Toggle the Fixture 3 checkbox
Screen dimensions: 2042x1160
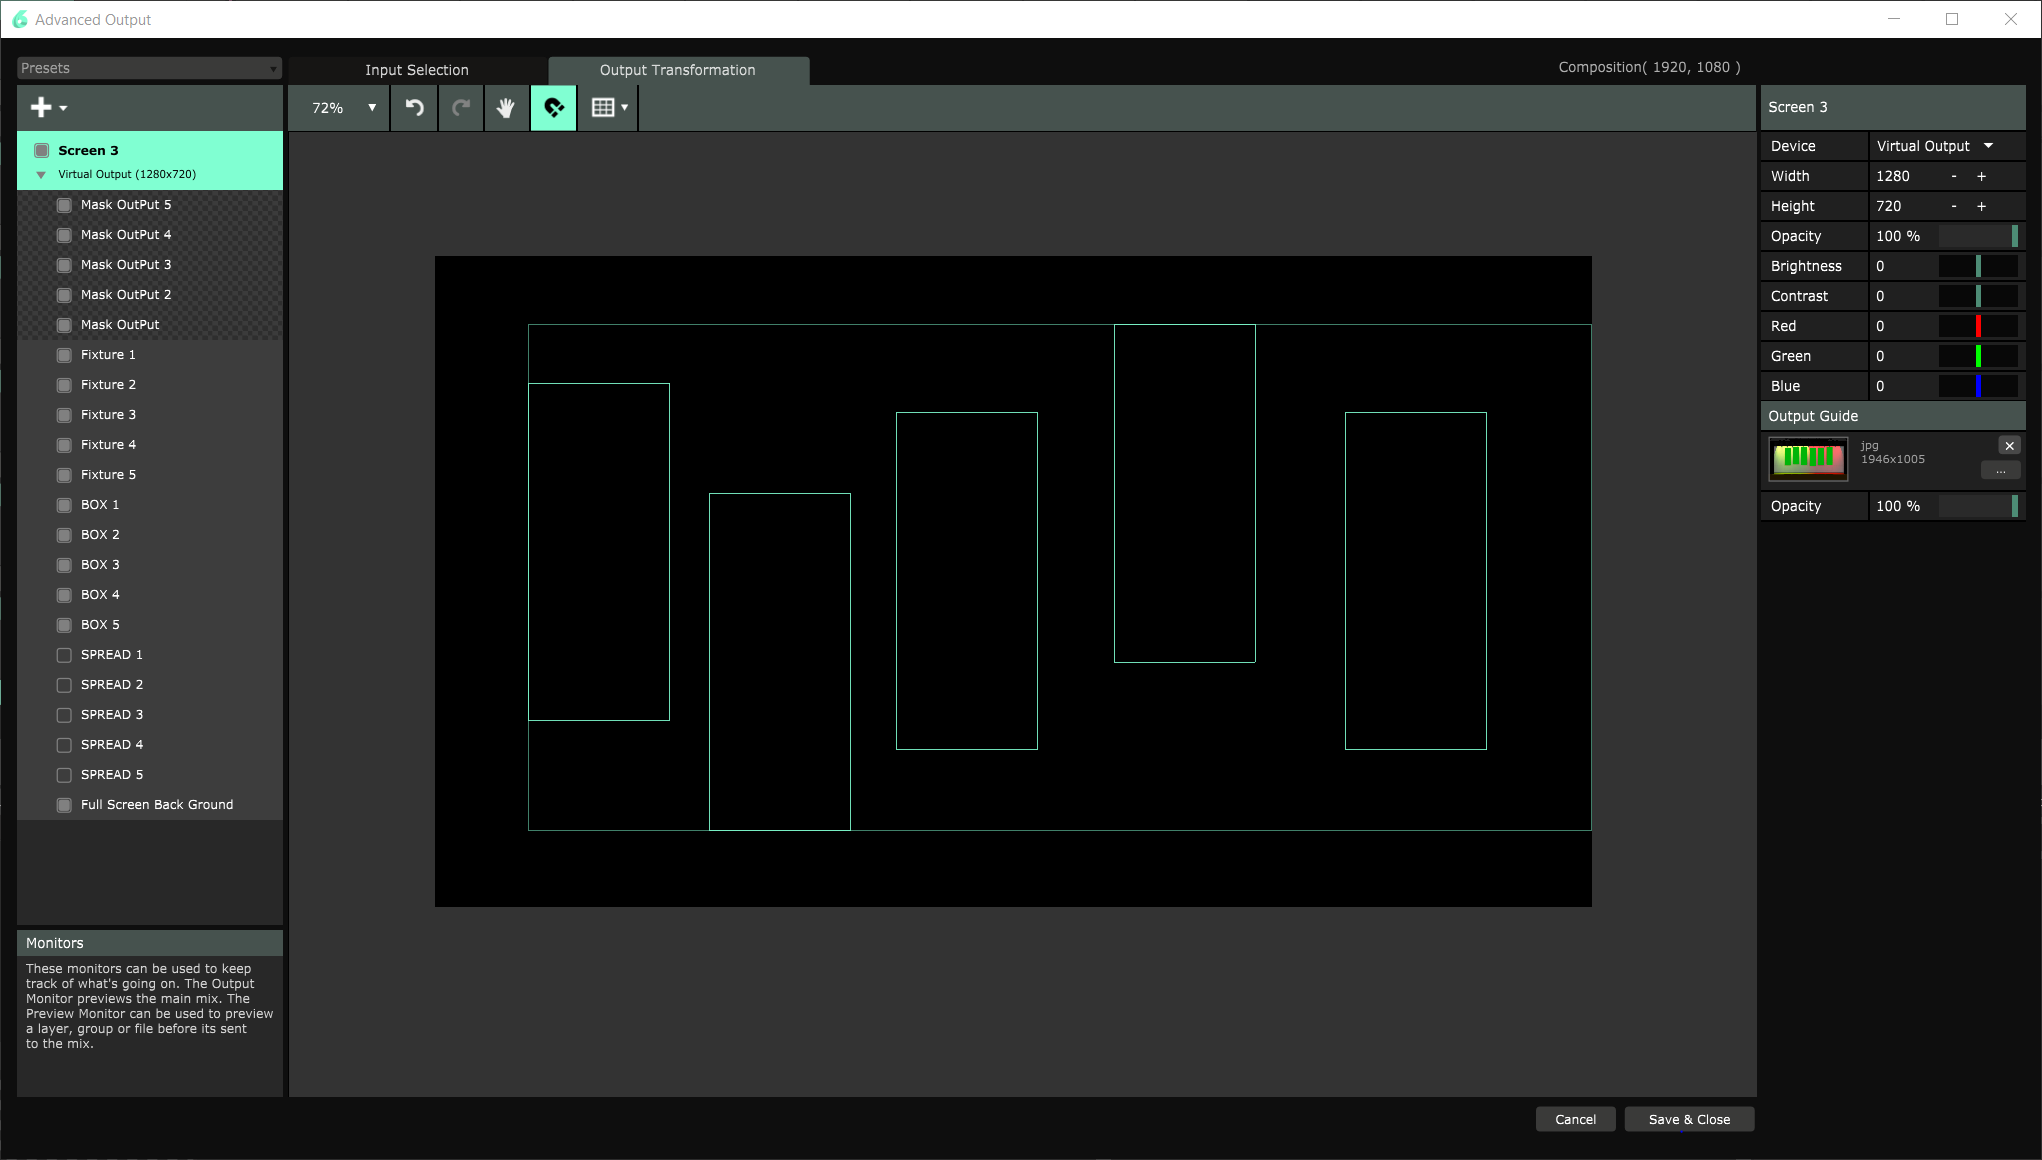tap(64, 415)
